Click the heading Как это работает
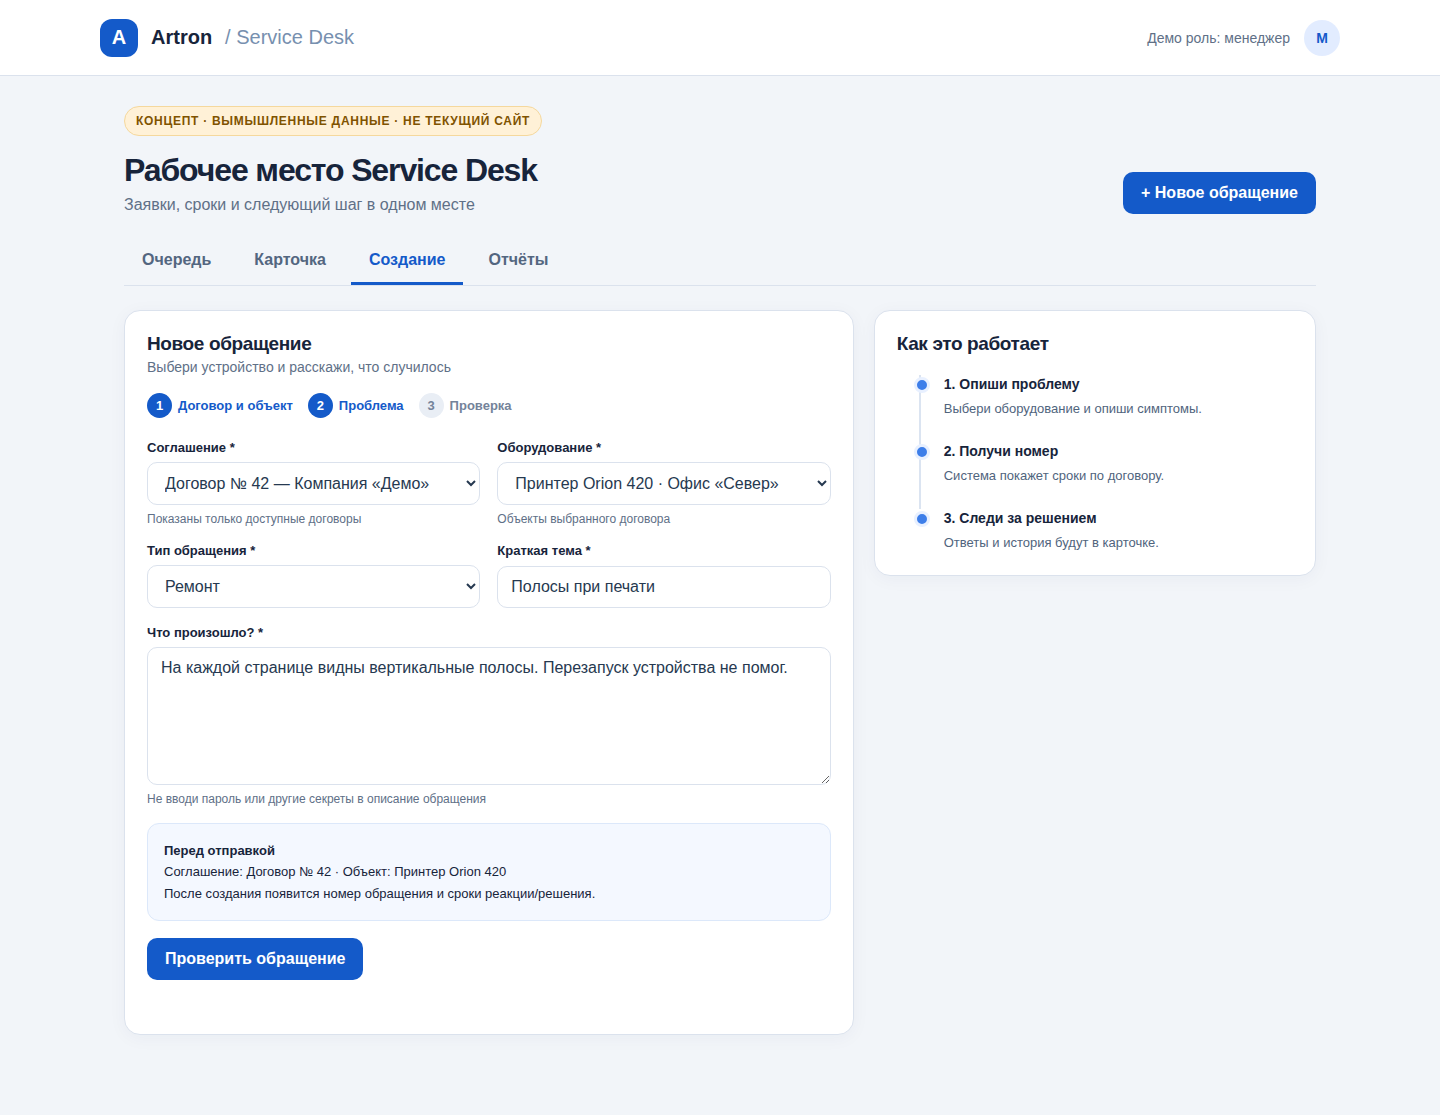This screenshot has height=1115, width=1440. pyautogui.click(x=973, y=344)
